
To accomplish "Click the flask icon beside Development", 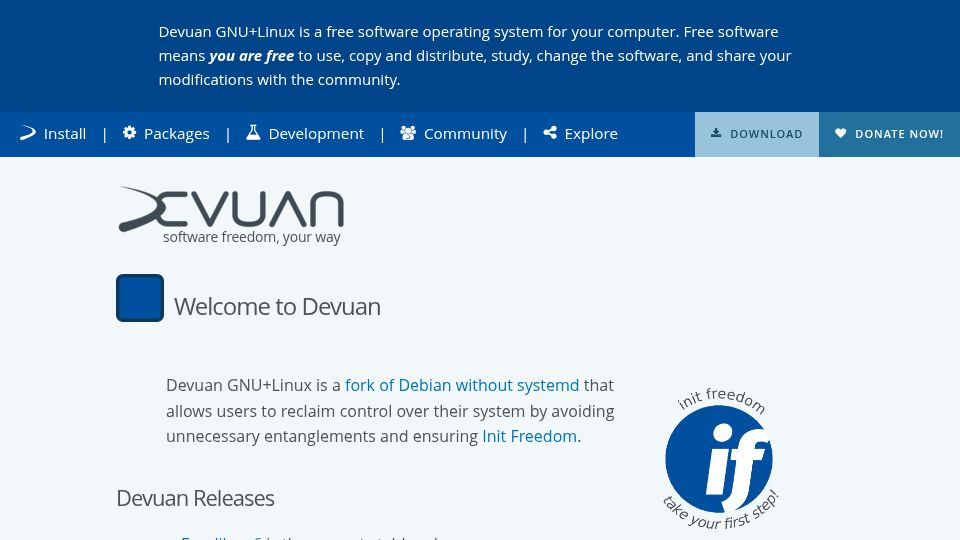I will [x=253, y=132].
